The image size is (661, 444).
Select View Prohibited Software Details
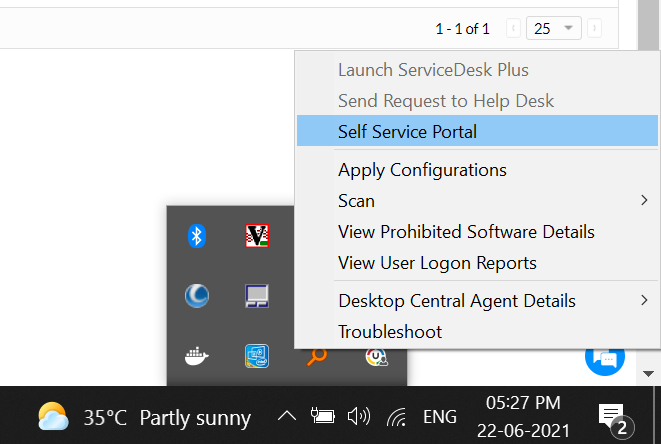coord(477,232)
